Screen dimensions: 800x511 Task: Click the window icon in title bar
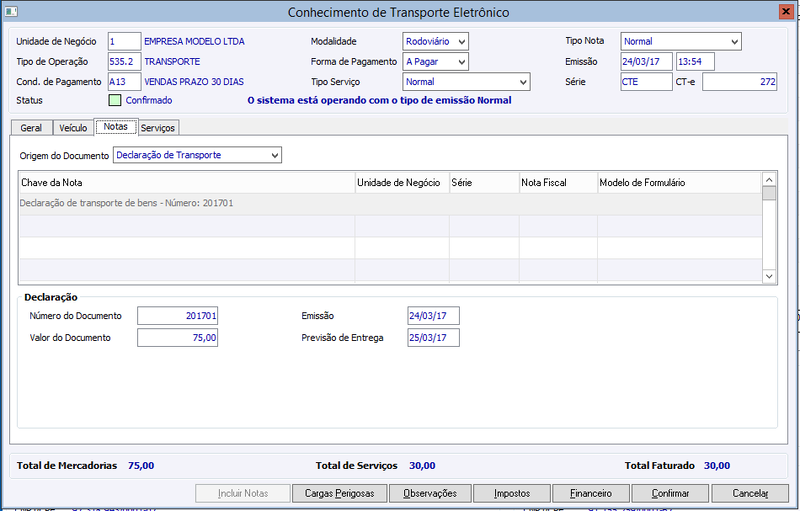coord(11,11)
